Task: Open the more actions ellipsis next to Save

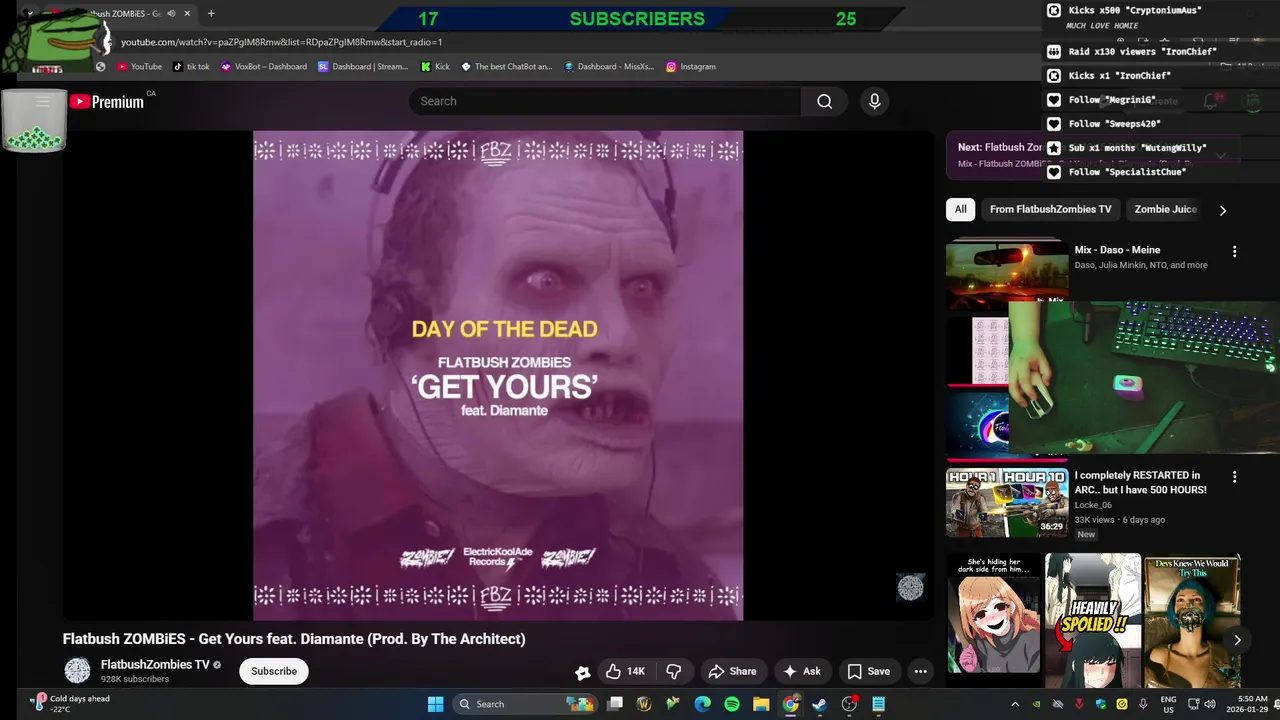Action: [921, 671]
